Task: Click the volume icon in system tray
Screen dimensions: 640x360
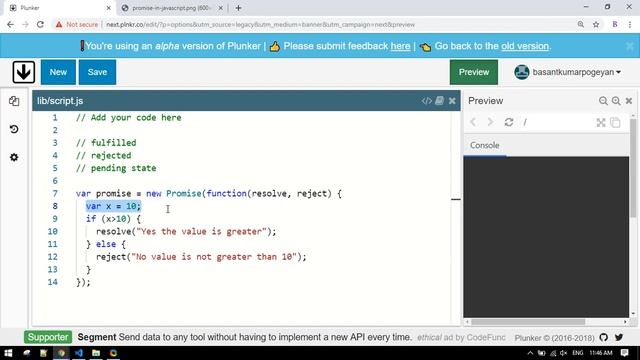Action: click(x=564, y=353)
